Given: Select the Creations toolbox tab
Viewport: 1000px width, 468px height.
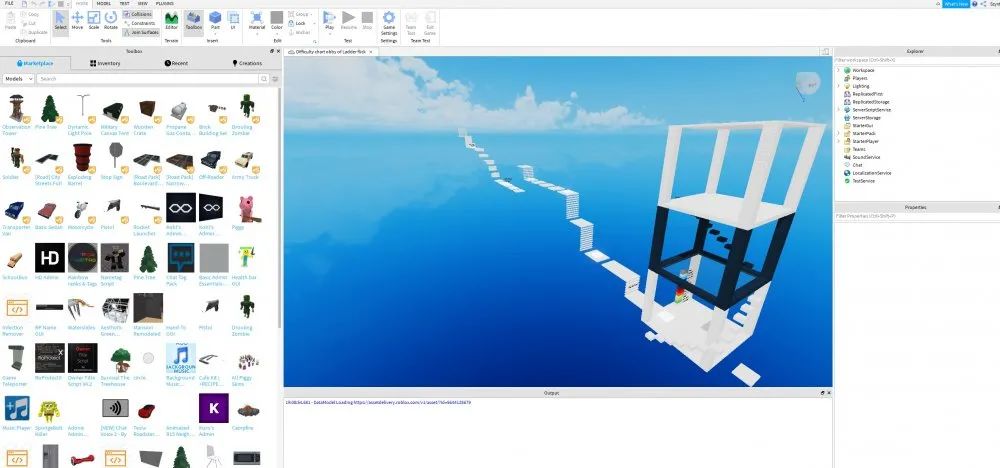Looking at the screenshot, I should coord(247,63).
